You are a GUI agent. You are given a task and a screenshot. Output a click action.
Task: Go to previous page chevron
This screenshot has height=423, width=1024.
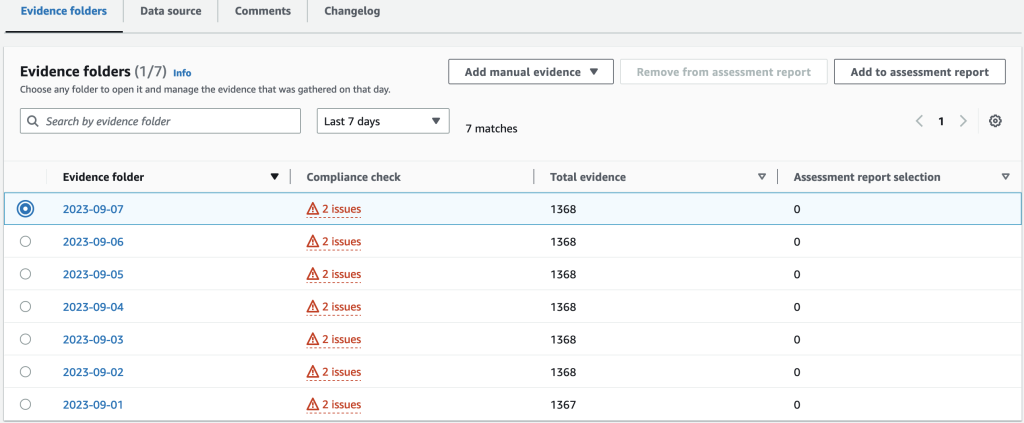click(x=919, y=121)
